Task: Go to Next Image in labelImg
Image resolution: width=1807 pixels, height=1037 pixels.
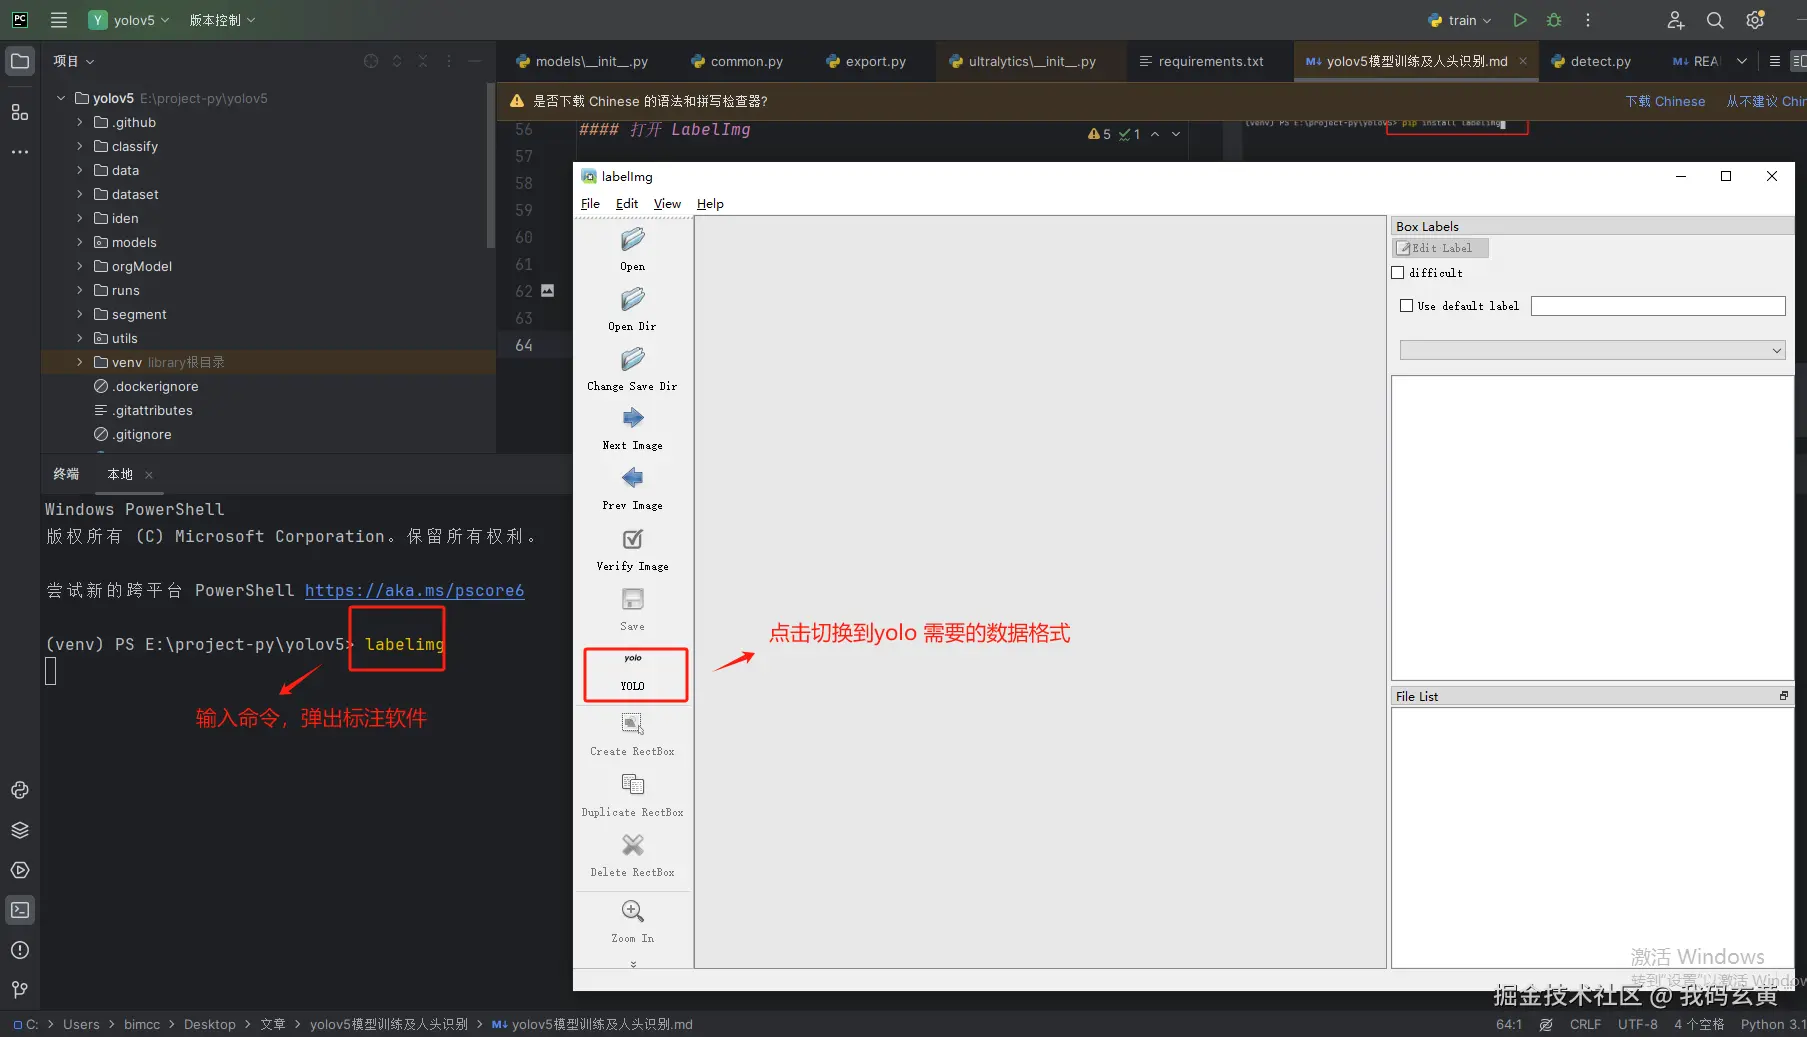Action: click(x=632, y=419)
